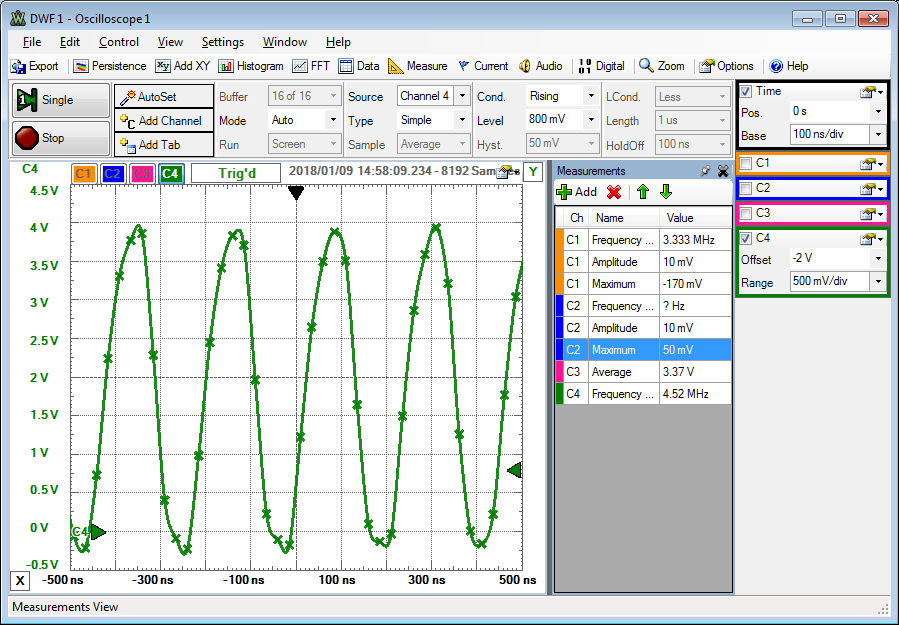Open the time Base dropdown

(877, 135)
